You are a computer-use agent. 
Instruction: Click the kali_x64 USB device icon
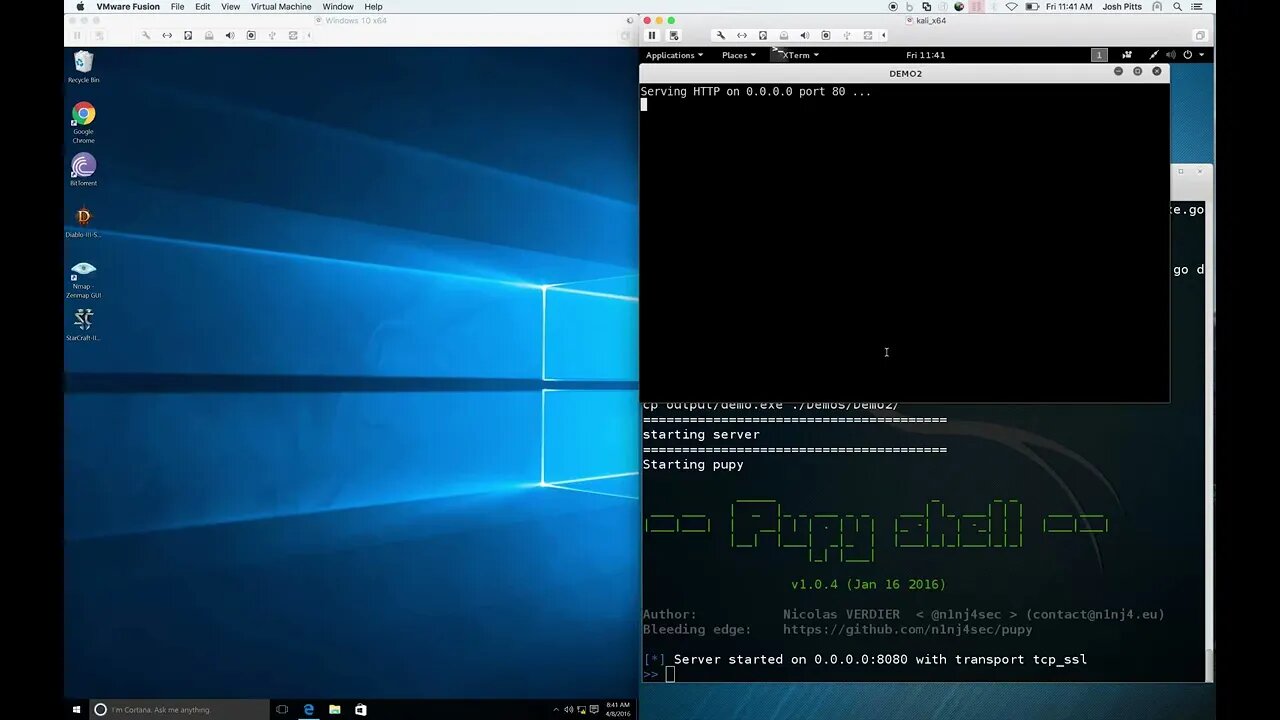[846, 35]
